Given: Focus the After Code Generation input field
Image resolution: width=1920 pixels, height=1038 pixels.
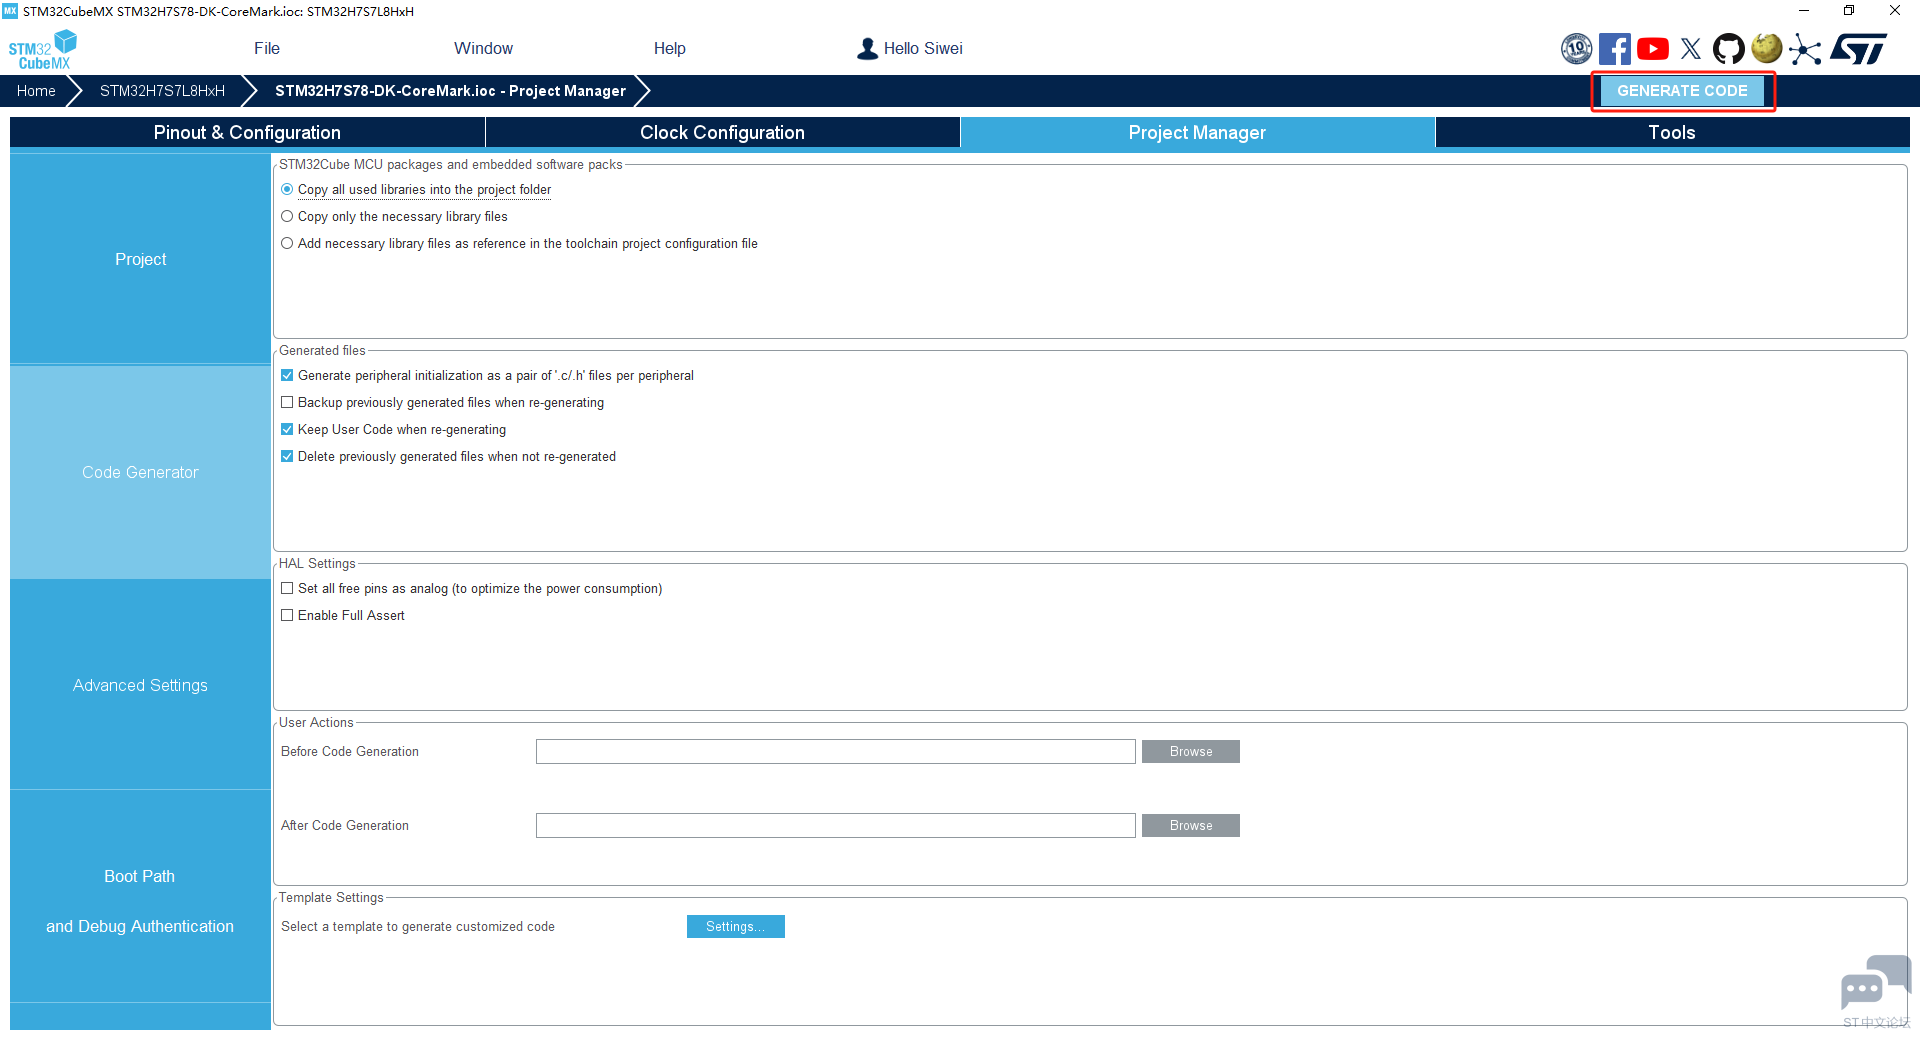Looking at the screenshot, I should tap(836, 825).
